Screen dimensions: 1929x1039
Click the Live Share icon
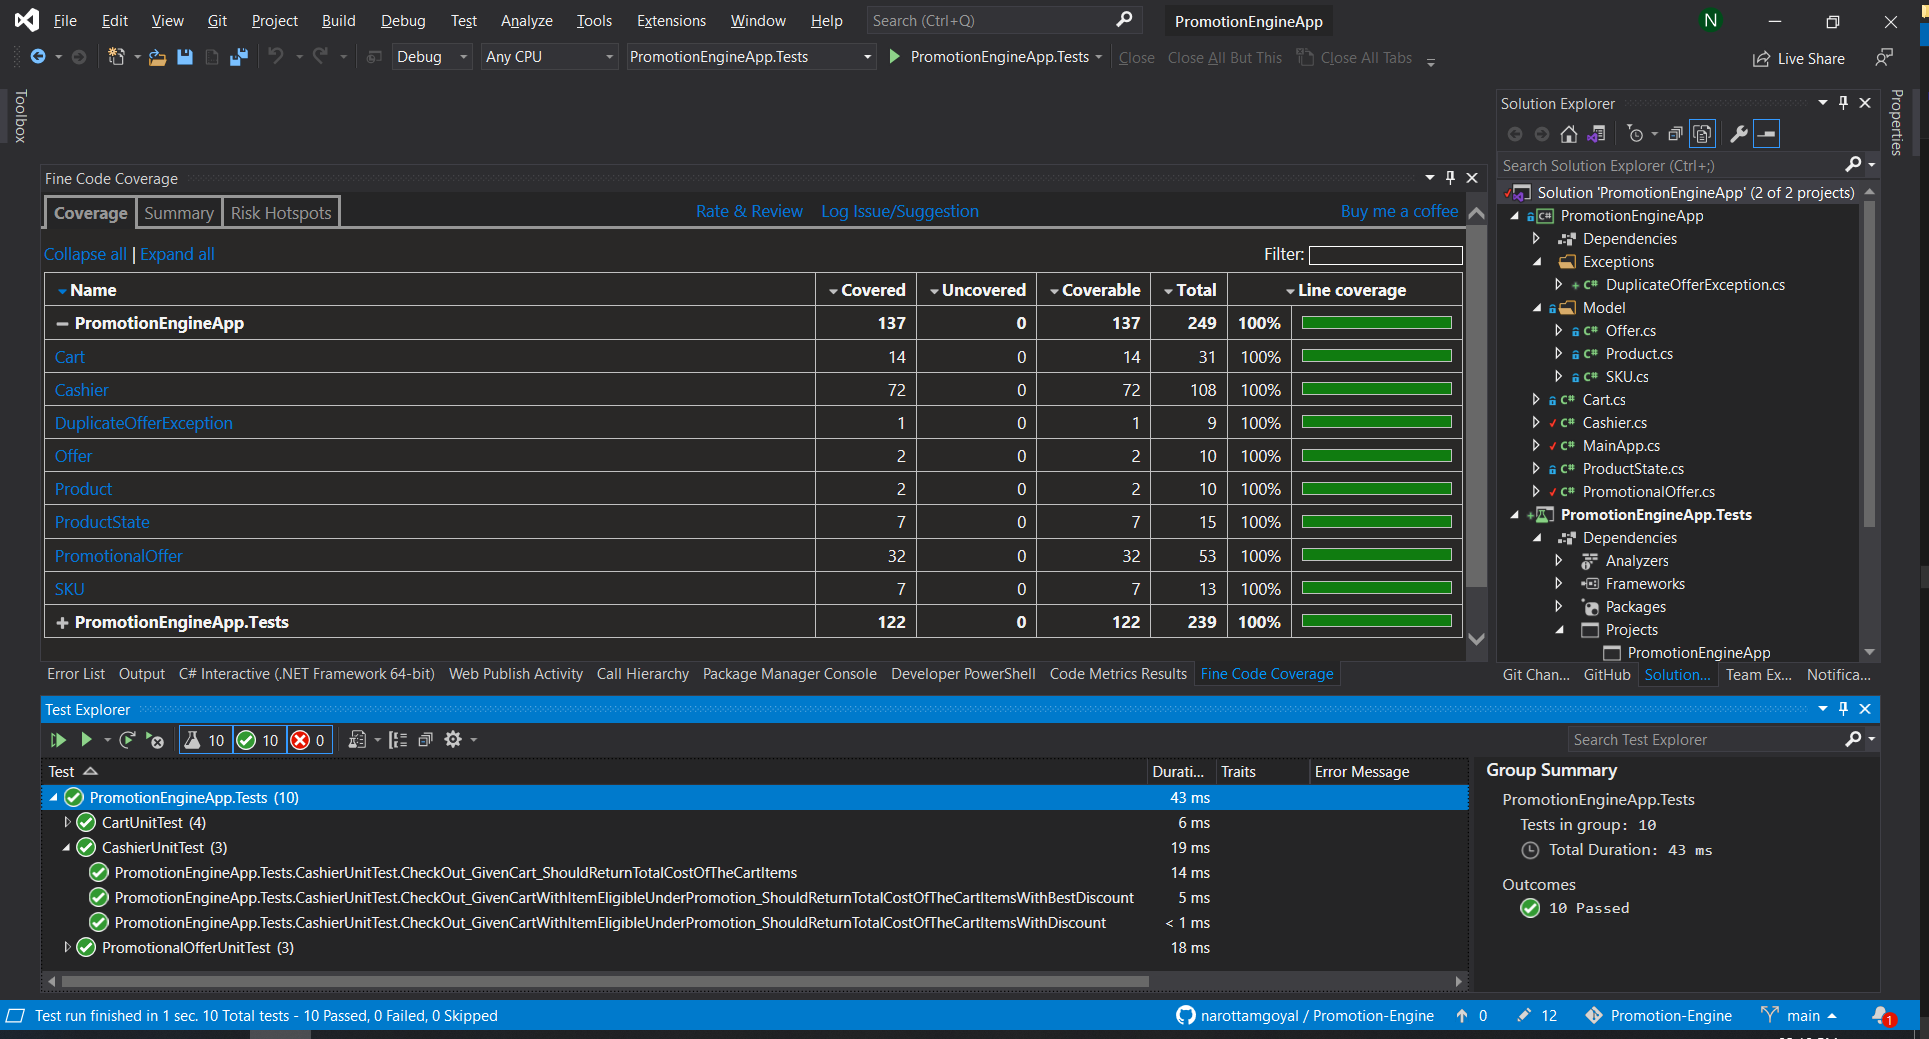point(1761,58)
